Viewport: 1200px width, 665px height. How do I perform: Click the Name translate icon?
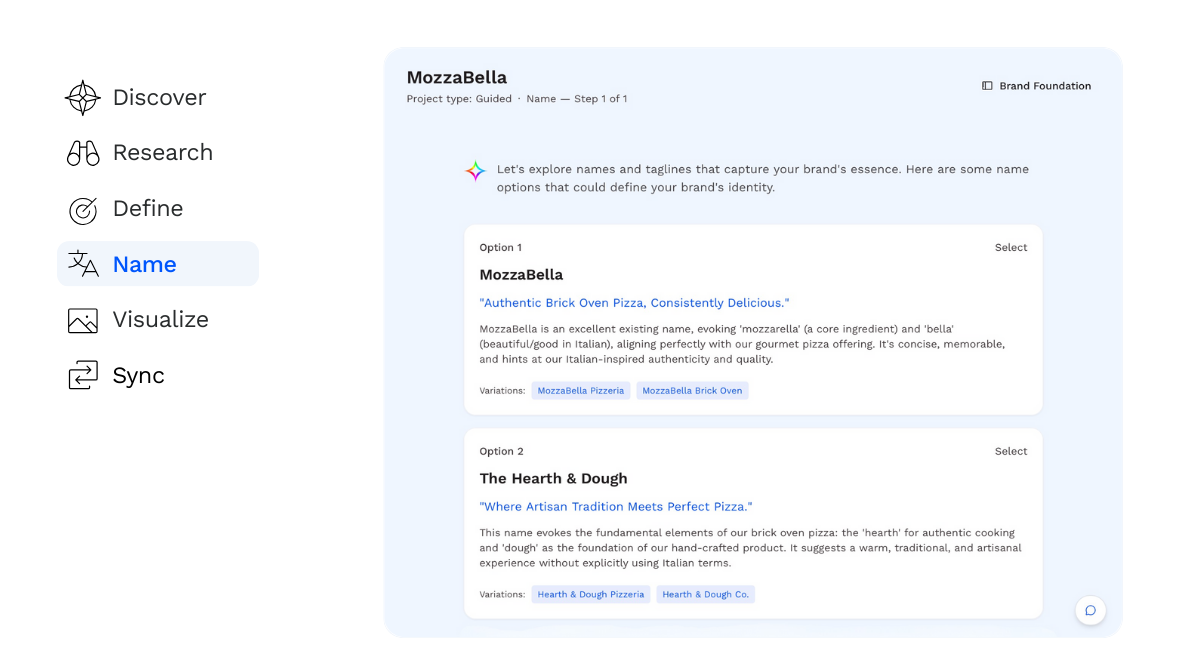pyautogui.click(x=83, y=264)
